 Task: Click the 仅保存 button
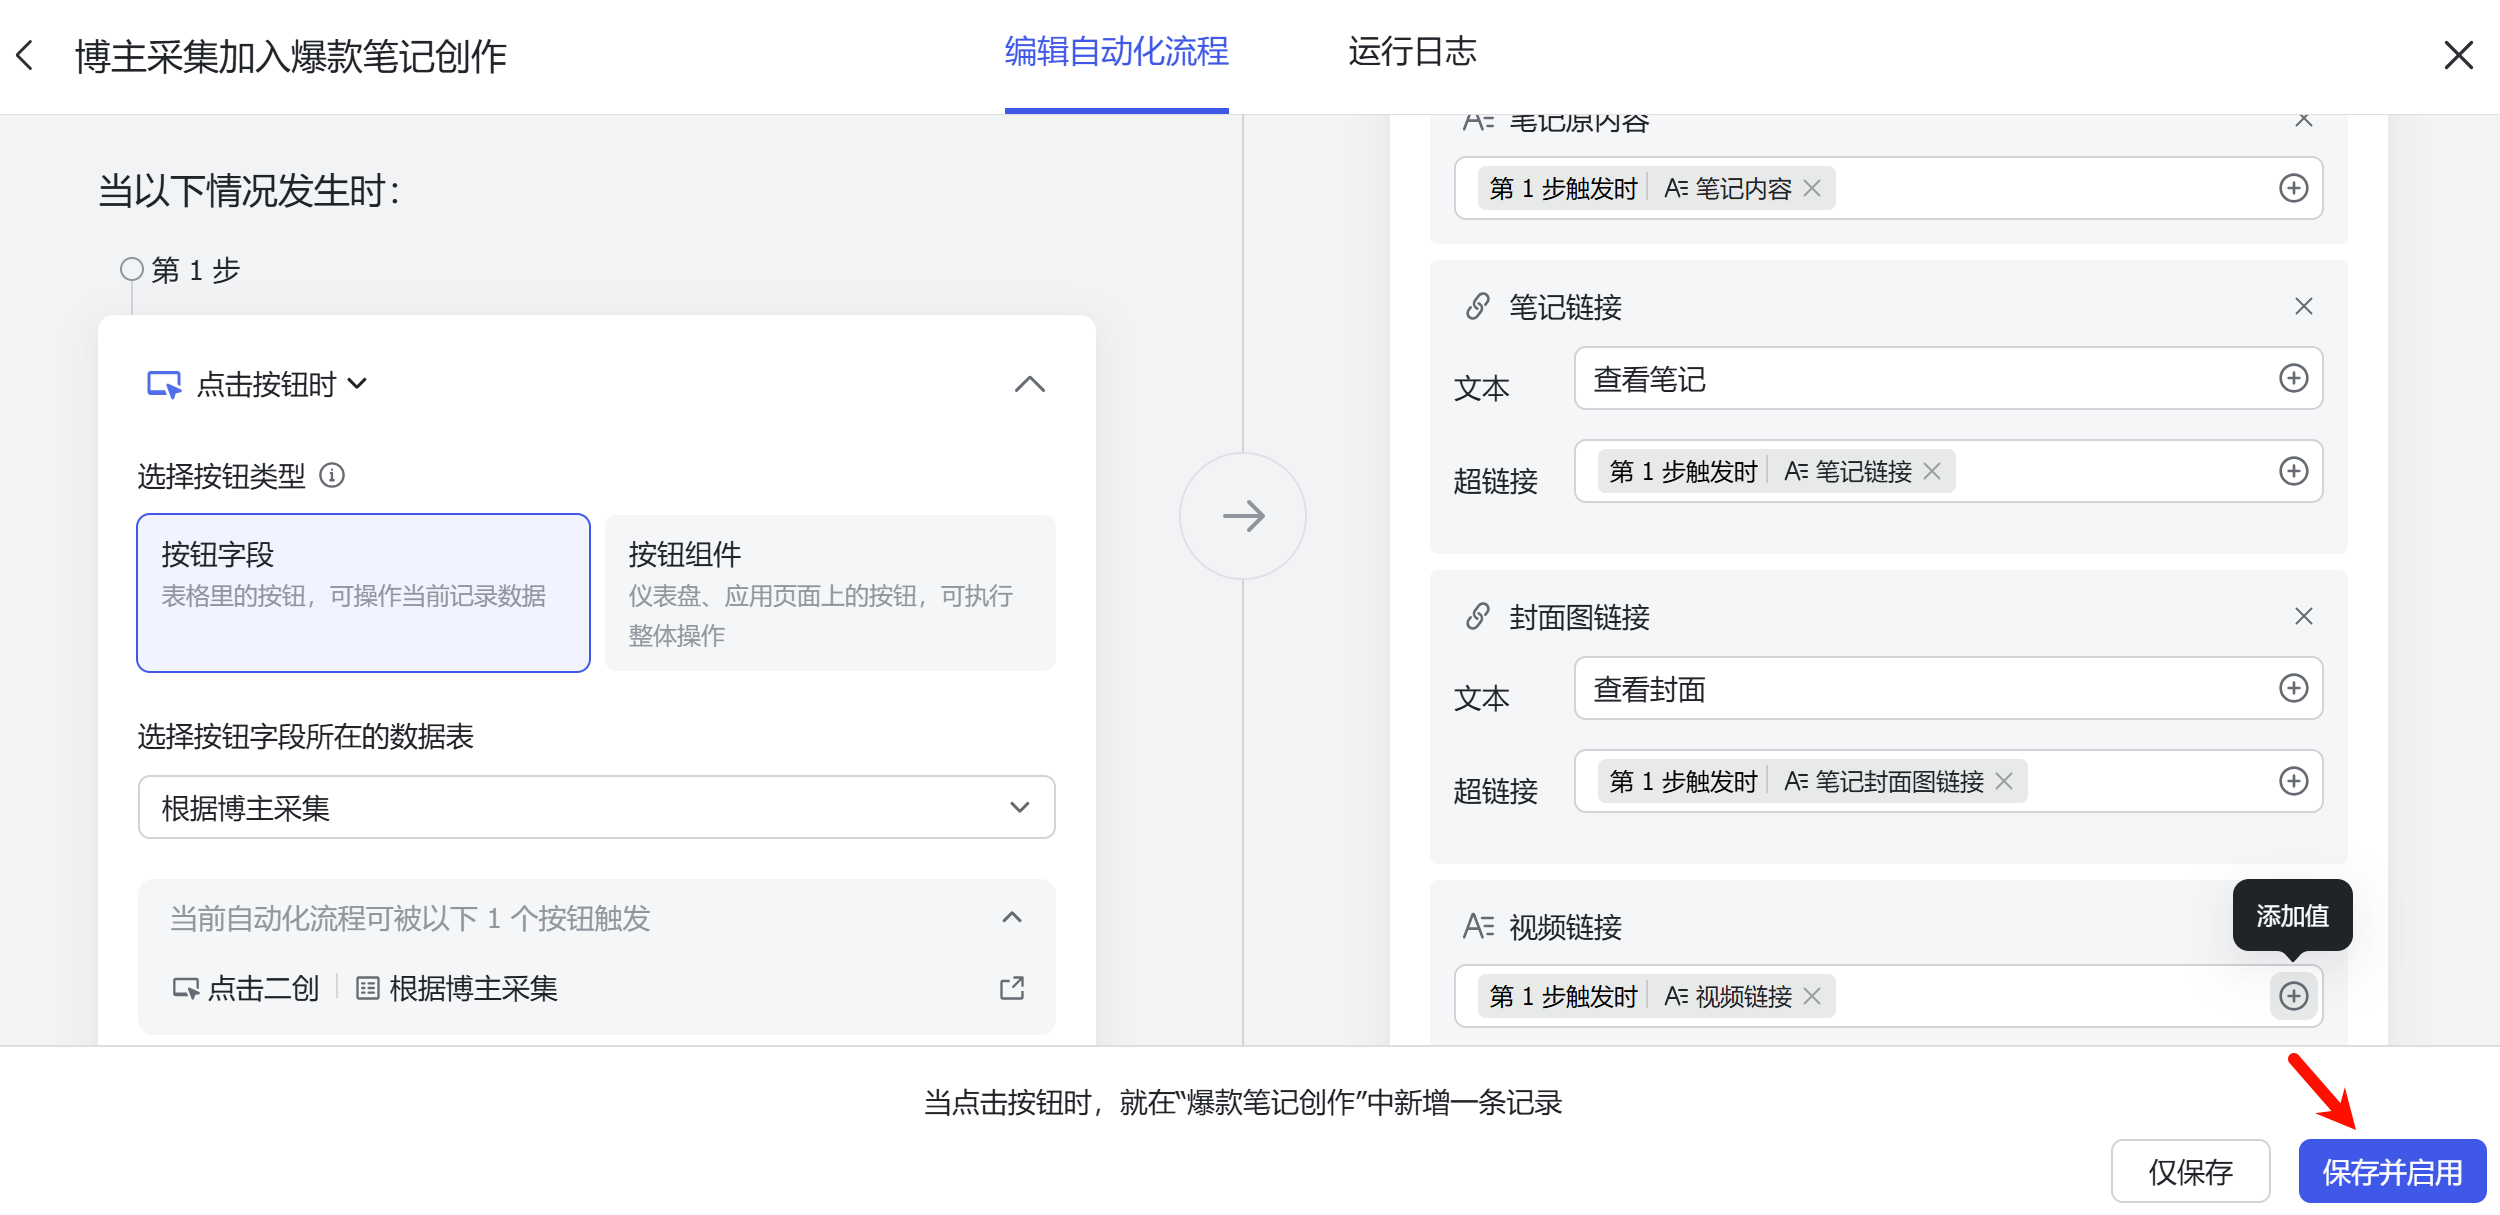click(x=2191, y=1170)
